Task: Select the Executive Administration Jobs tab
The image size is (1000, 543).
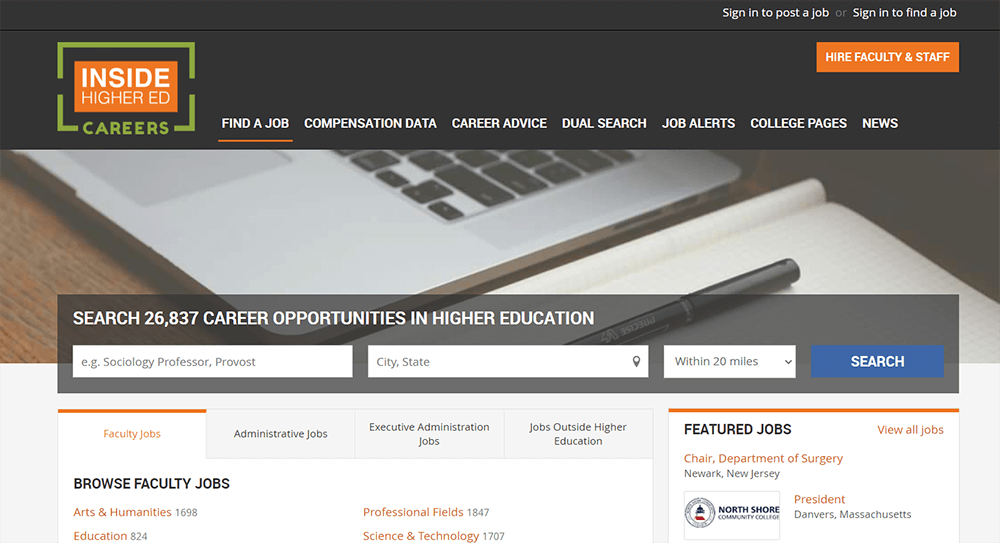Action: 429,434
